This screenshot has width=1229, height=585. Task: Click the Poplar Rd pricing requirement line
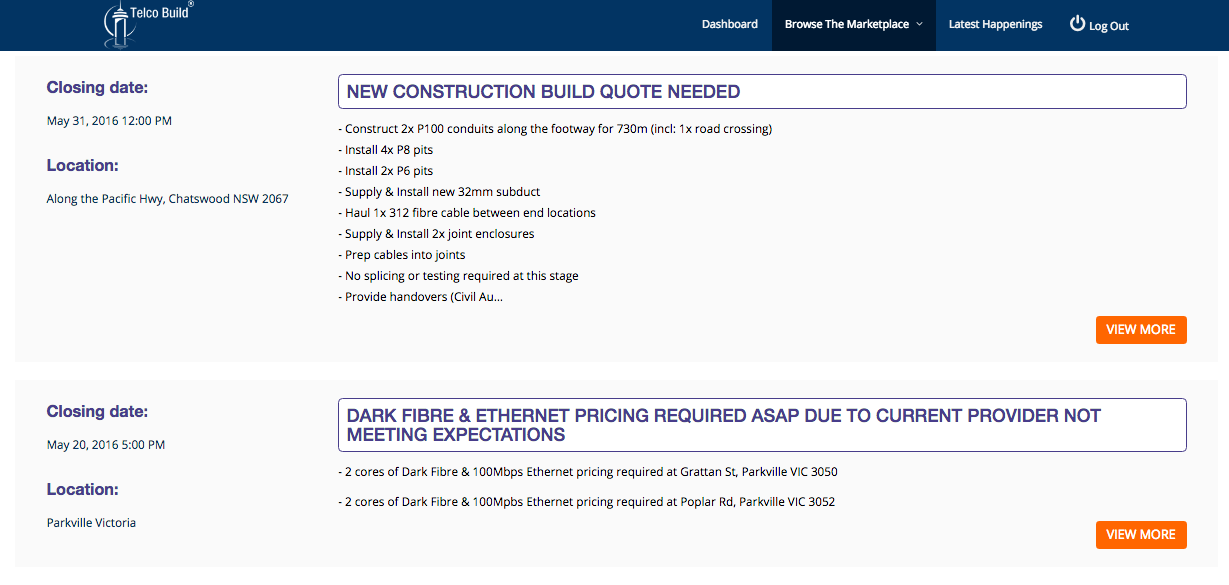point(587,502)
